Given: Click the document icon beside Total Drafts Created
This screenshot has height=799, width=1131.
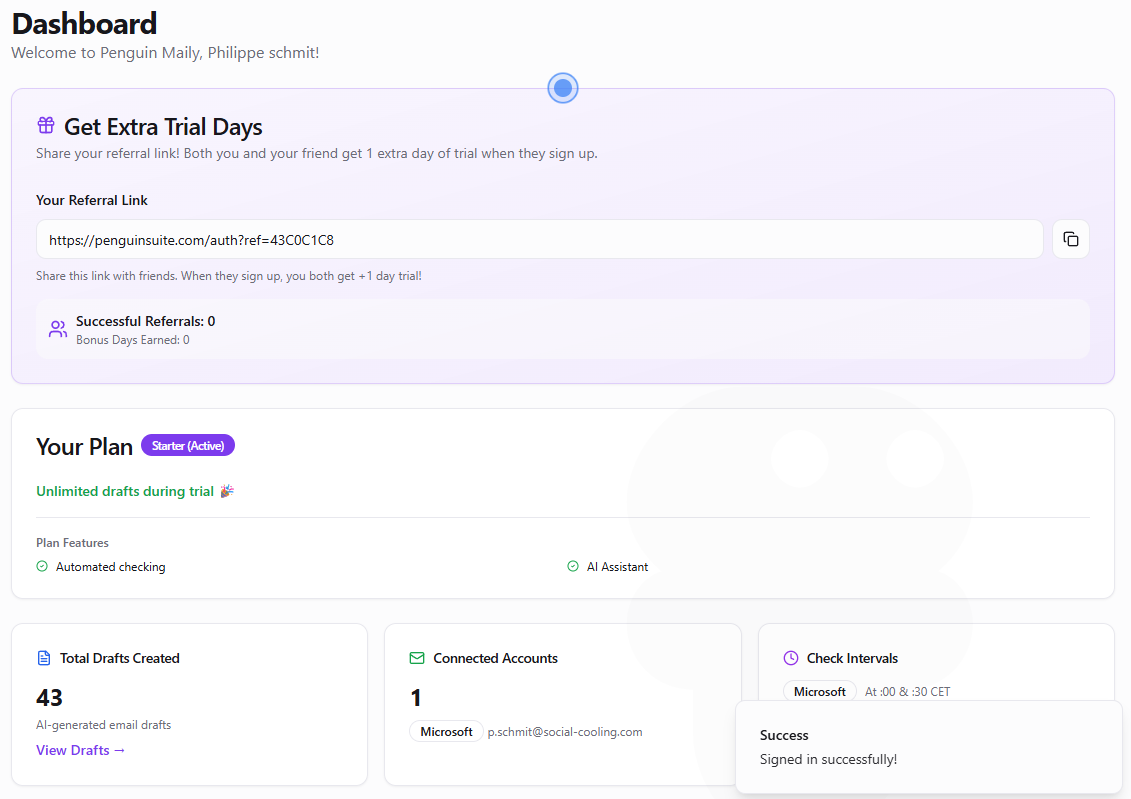Looking at the screenshot, I should (43, 658).
